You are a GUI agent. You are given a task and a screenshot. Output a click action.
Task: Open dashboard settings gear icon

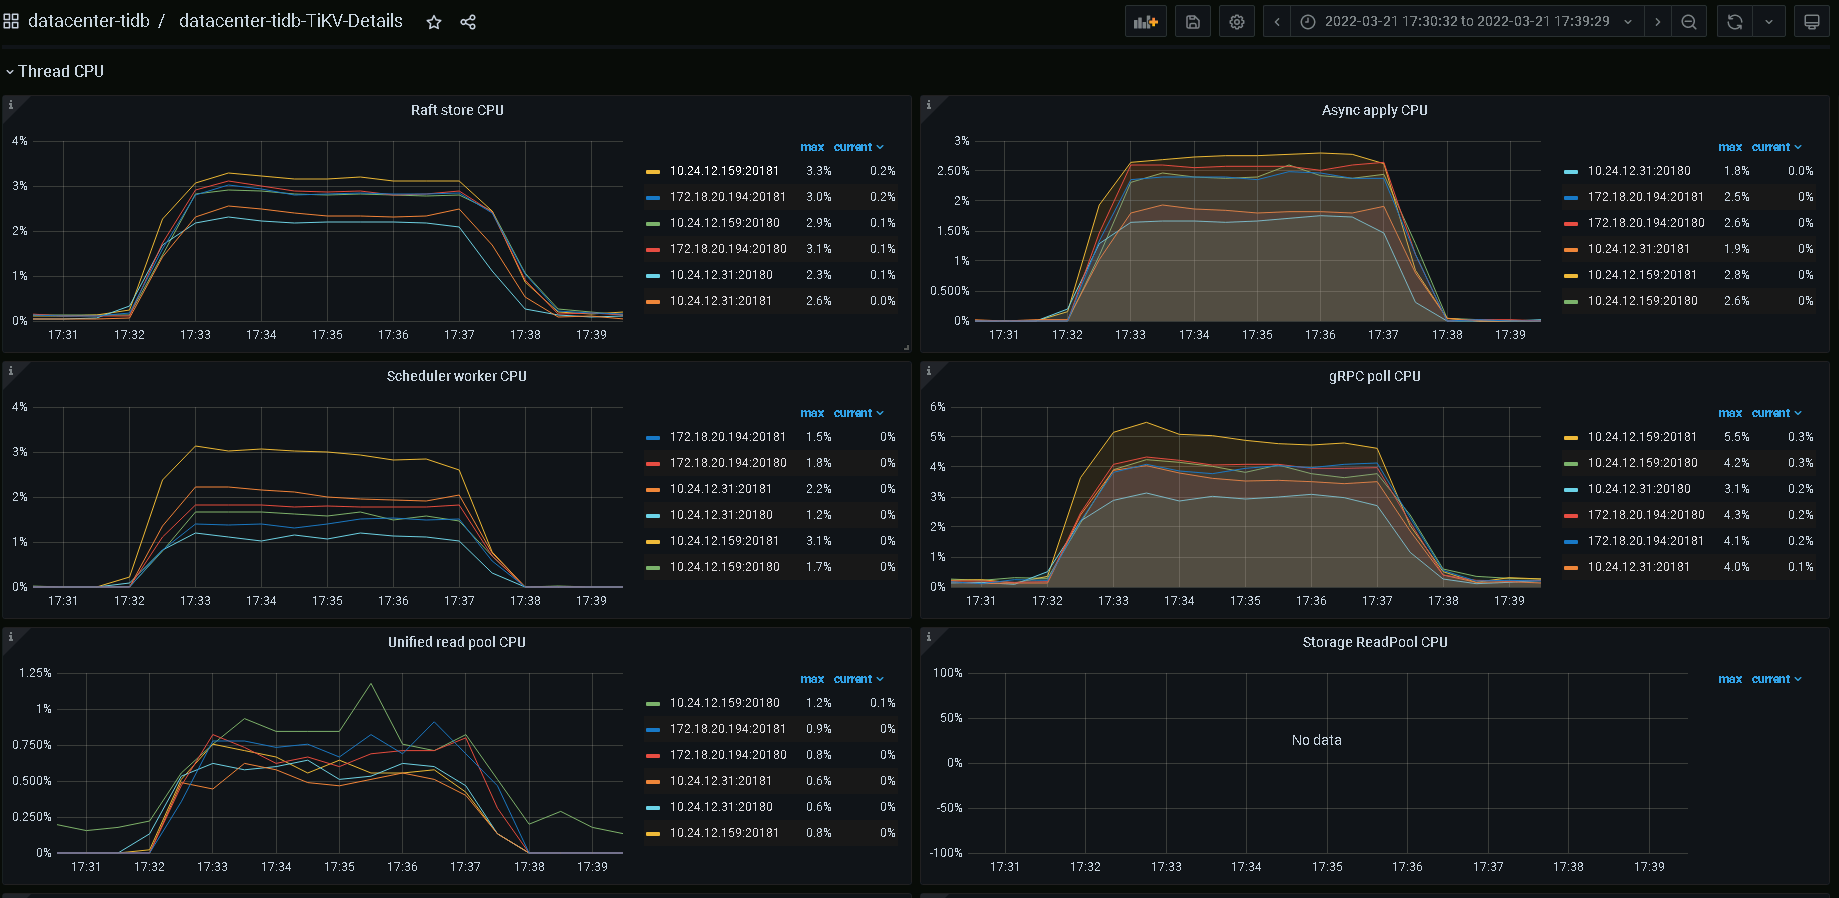tap(1237, 22)
